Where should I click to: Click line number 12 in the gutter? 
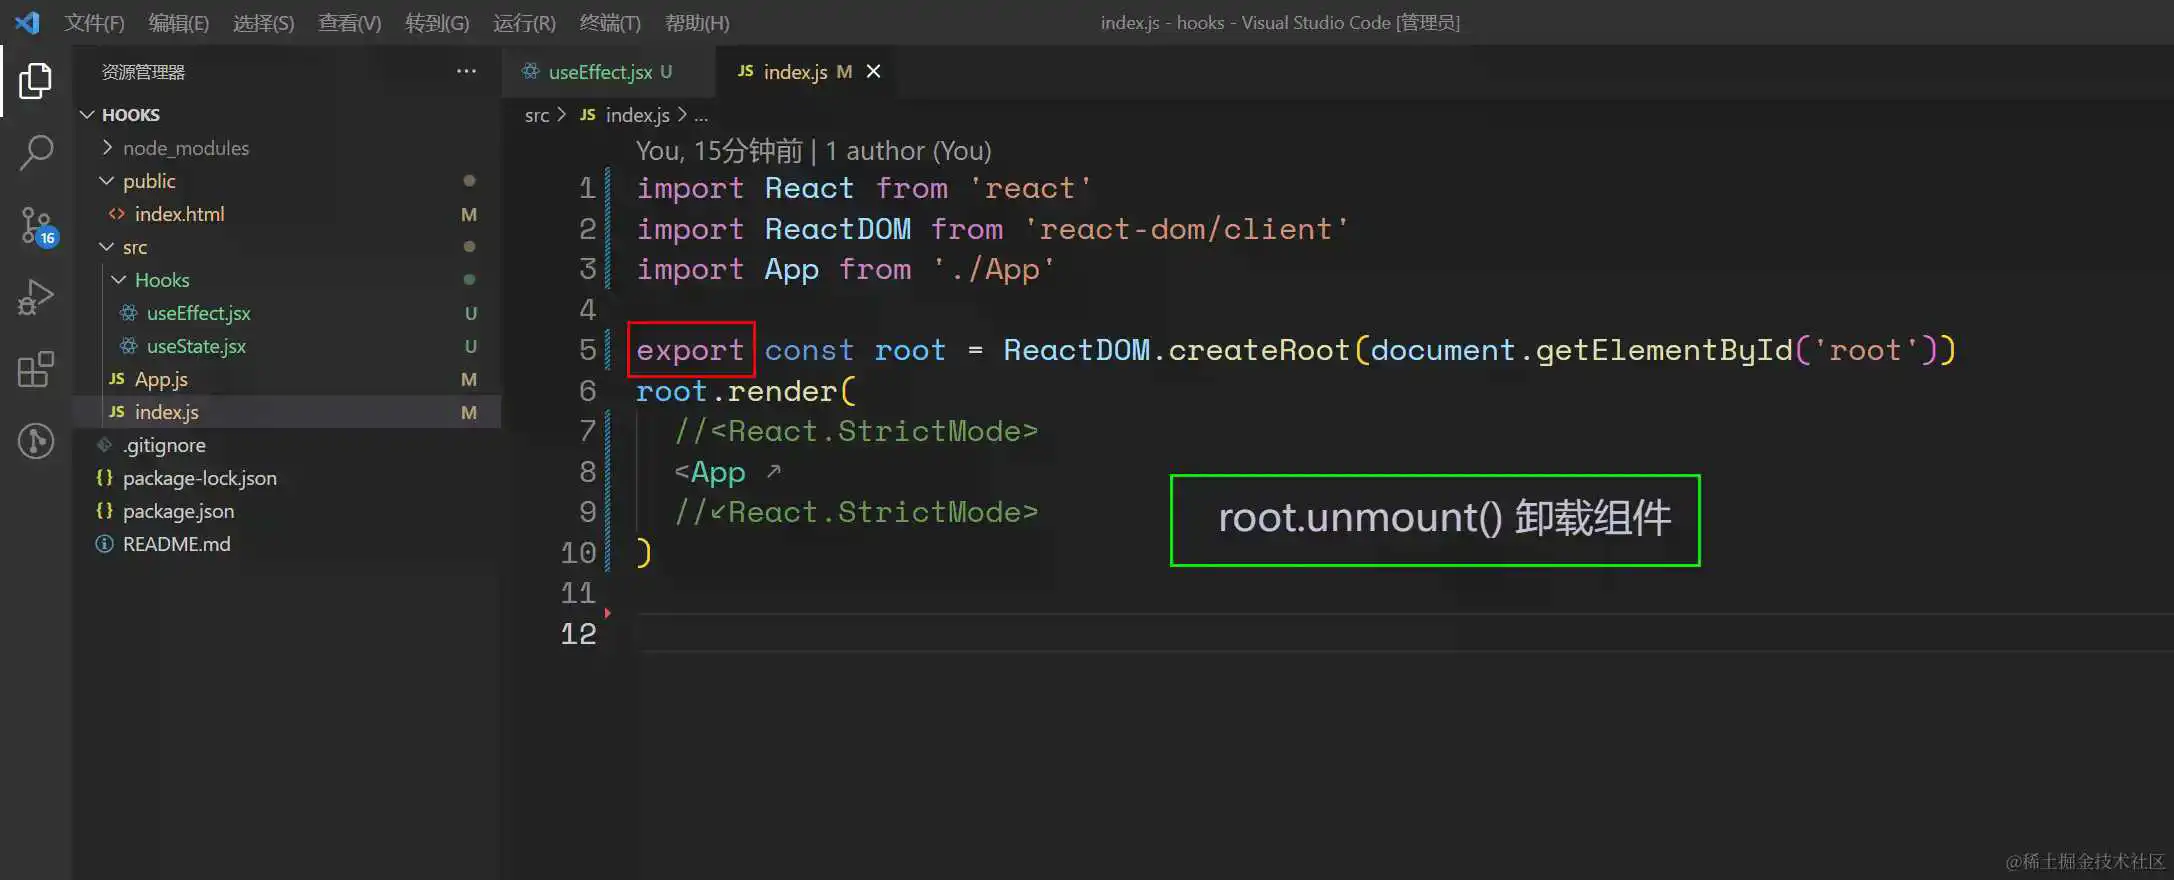tap(578, 634)
